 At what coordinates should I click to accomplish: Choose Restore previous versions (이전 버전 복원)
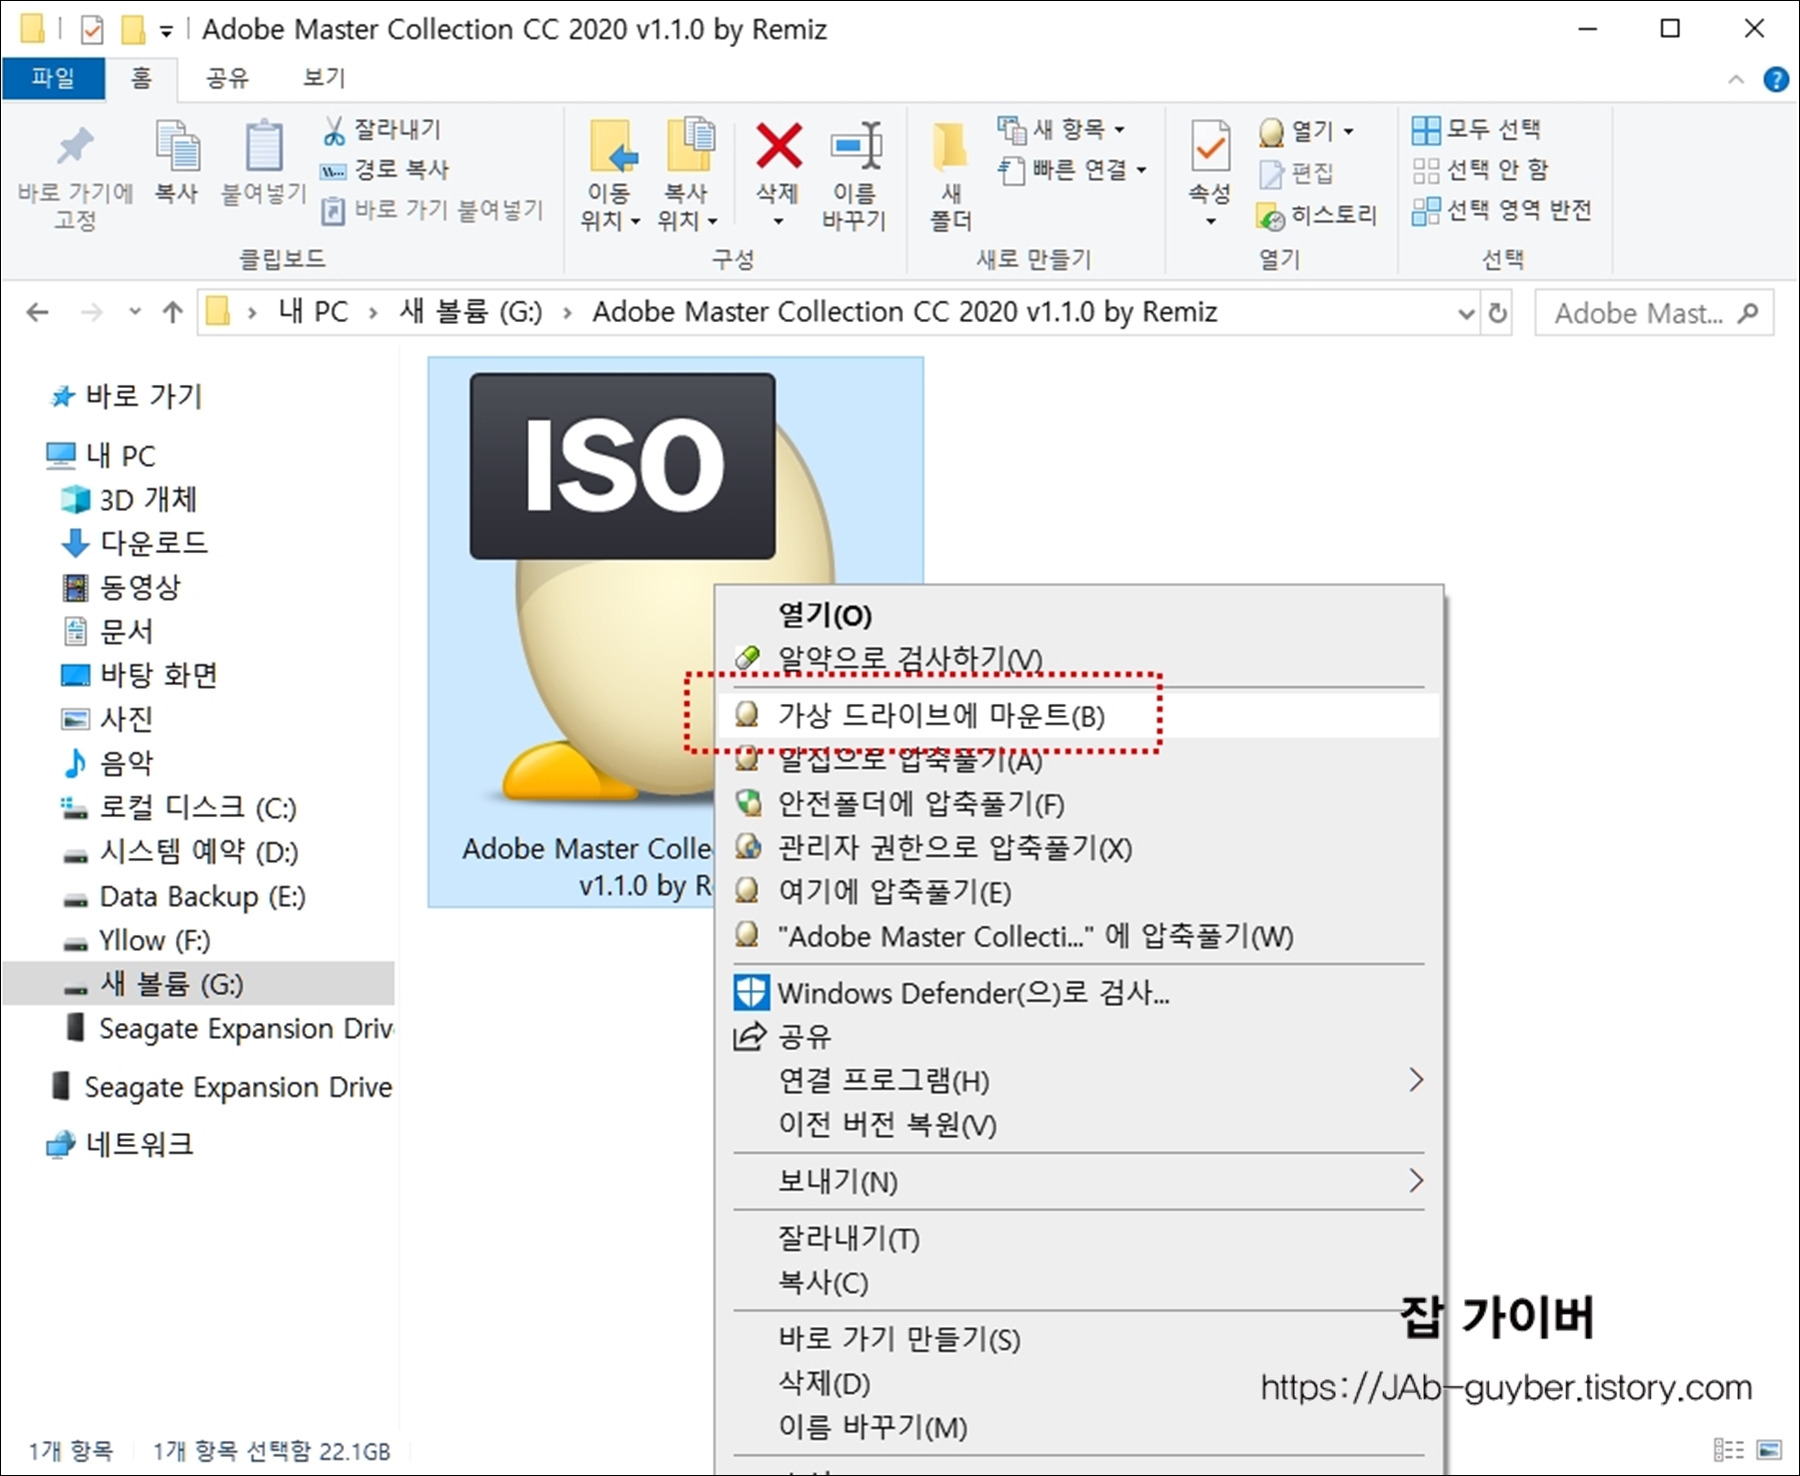[x=1079, y=1125]
